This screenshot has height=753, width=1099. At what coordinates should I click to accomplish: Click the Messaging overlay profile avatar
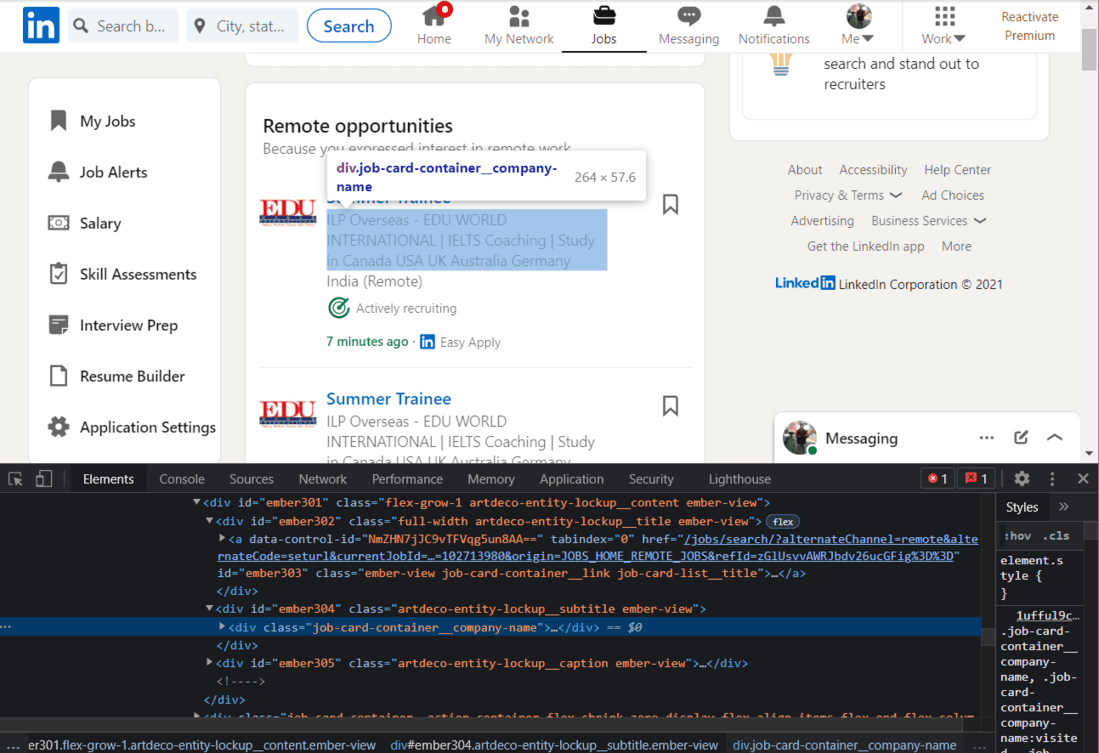pyautogui.click(x=800, y=438)
